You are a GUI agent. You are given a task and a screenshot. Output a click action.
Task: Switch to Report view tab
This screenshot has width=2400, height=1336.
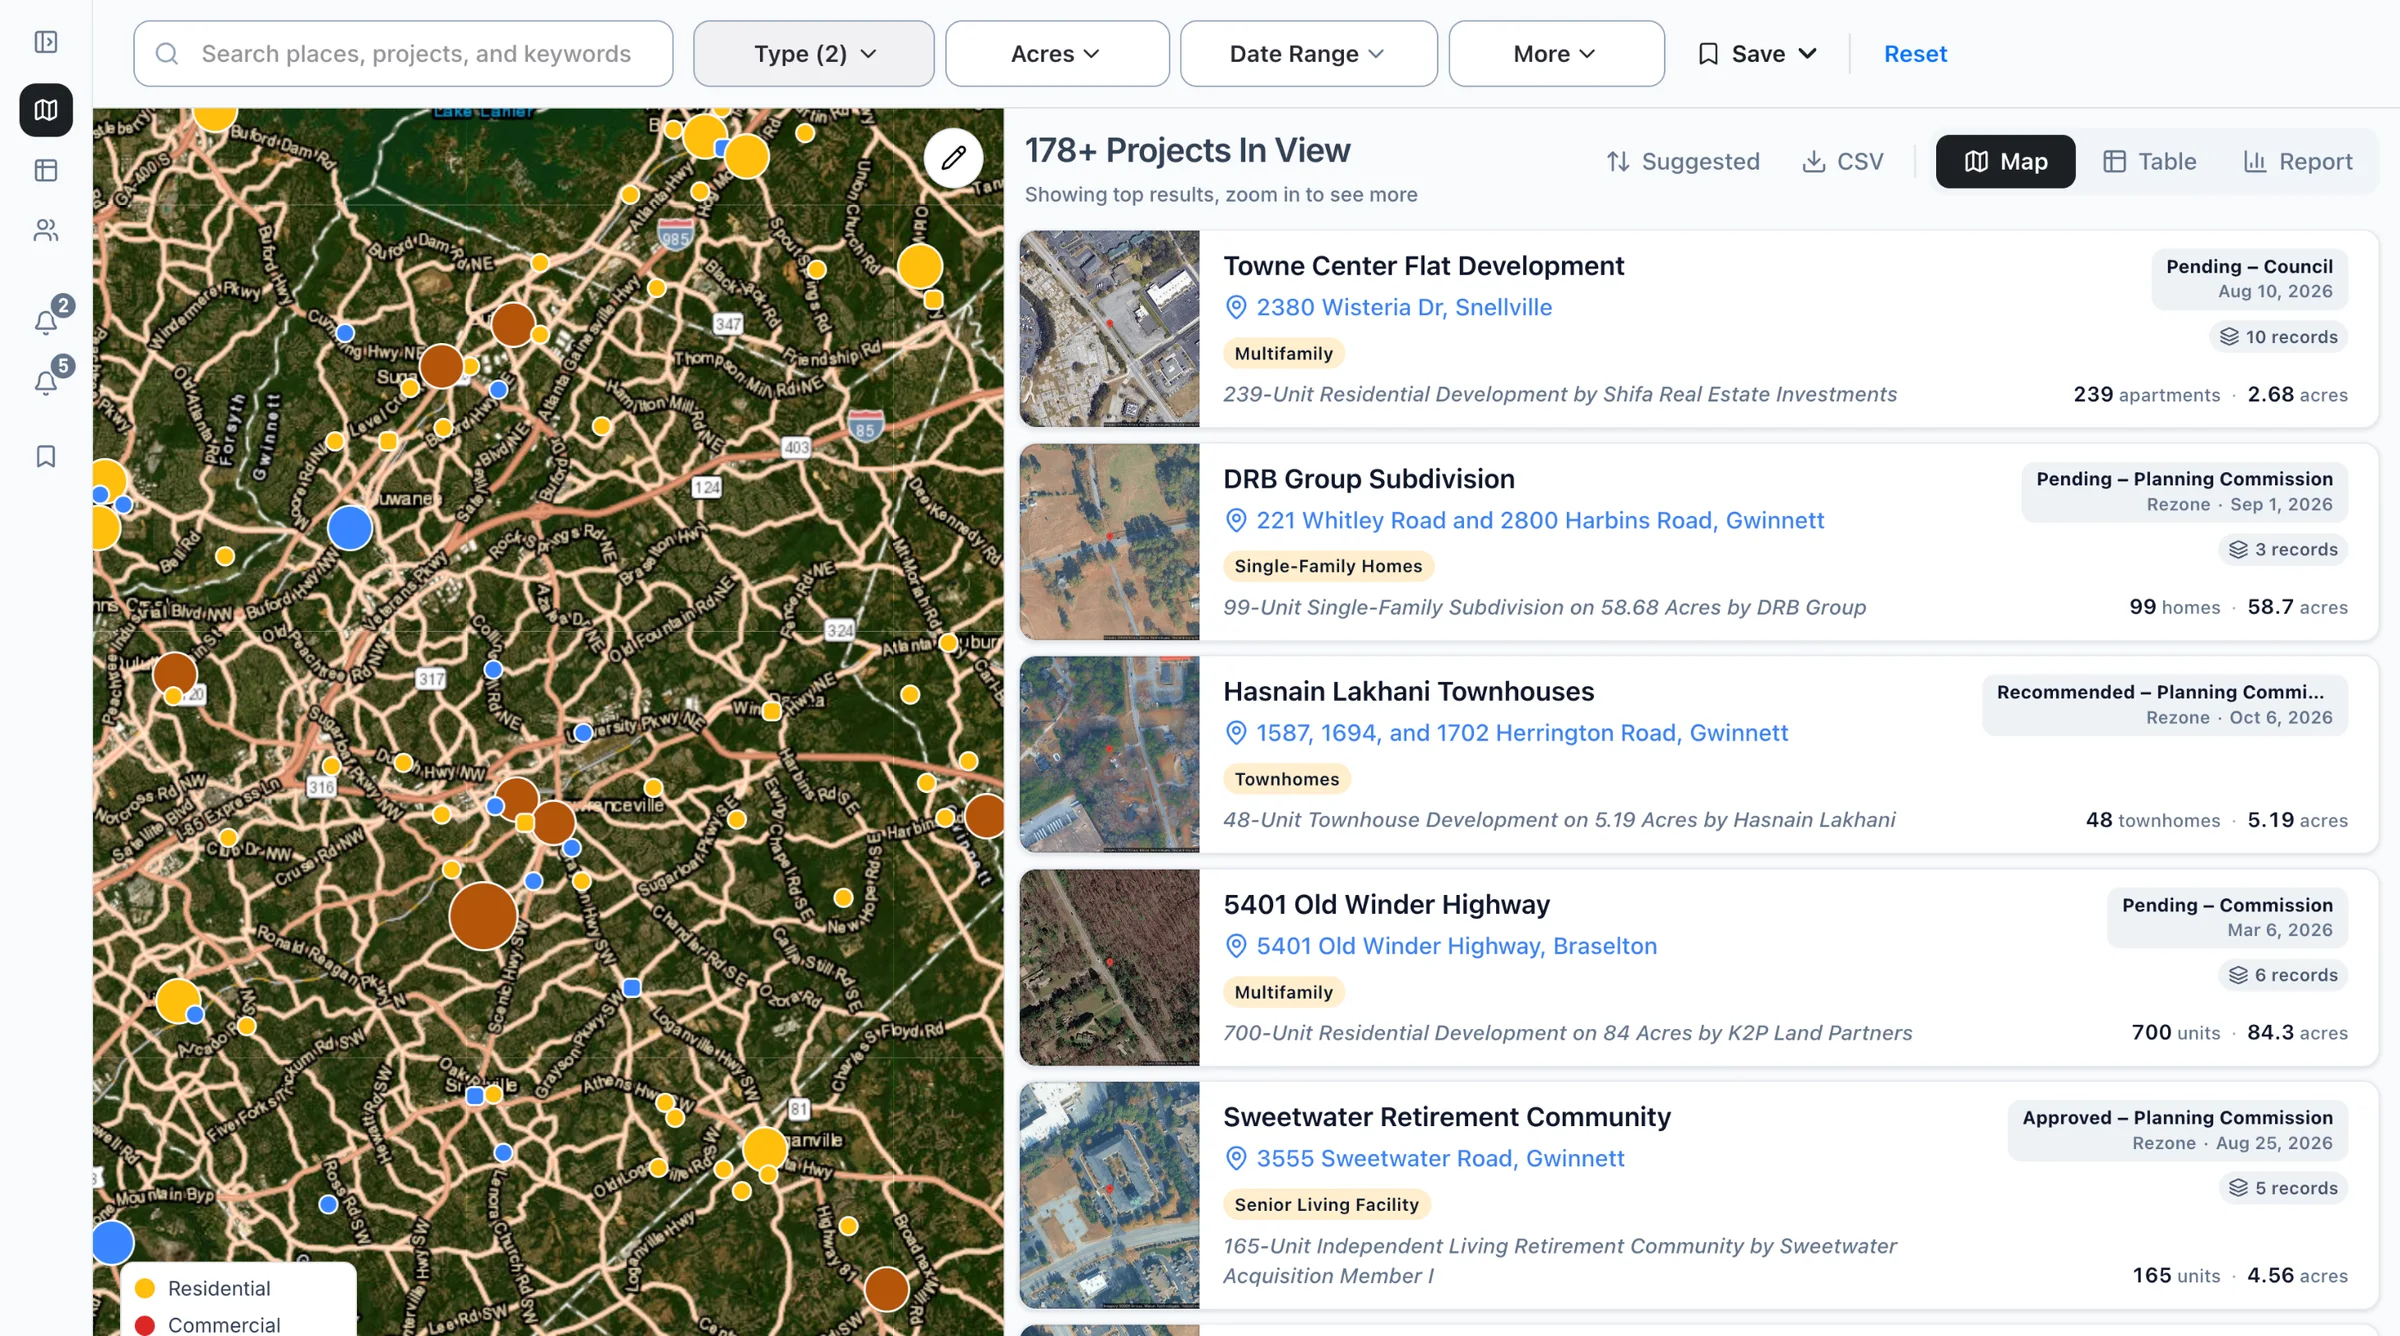[2297, 161]
